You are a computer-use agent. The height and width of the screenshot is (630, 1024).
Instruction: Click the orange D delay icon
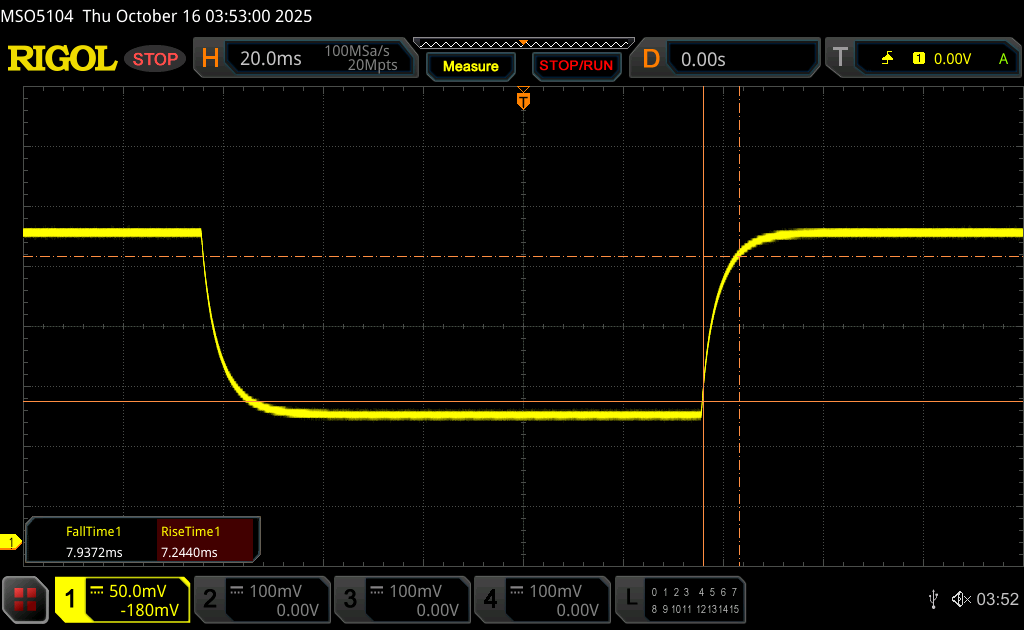(x=651, y=59)
